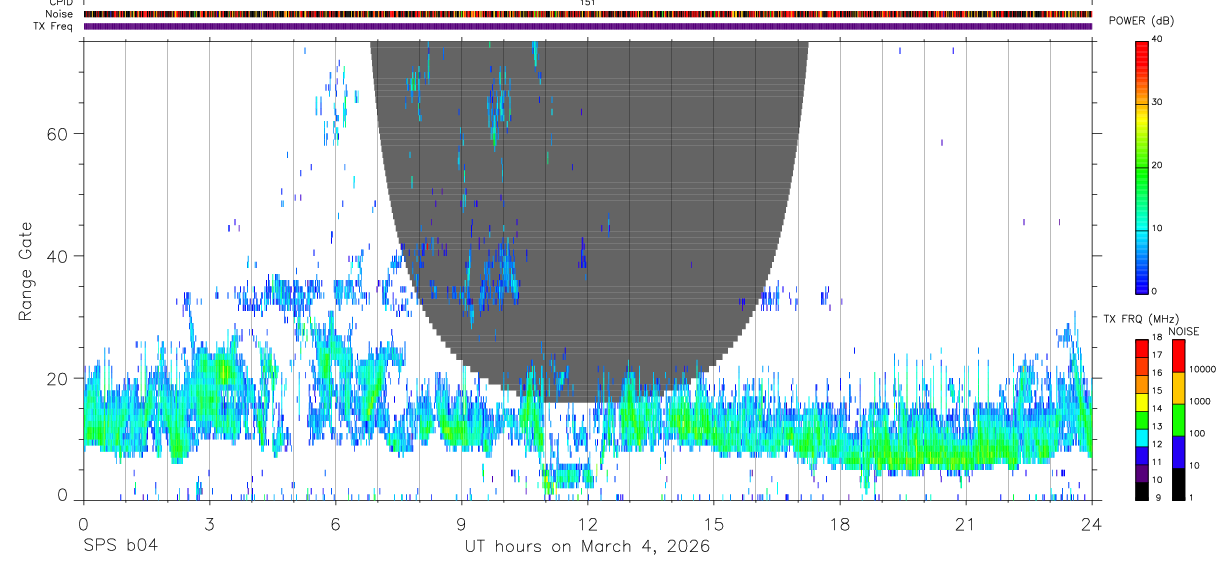This screenshot has height=567, width=1228.
Task: Click the '40' tick on POWER color bar
Action: click(1157, 39)
